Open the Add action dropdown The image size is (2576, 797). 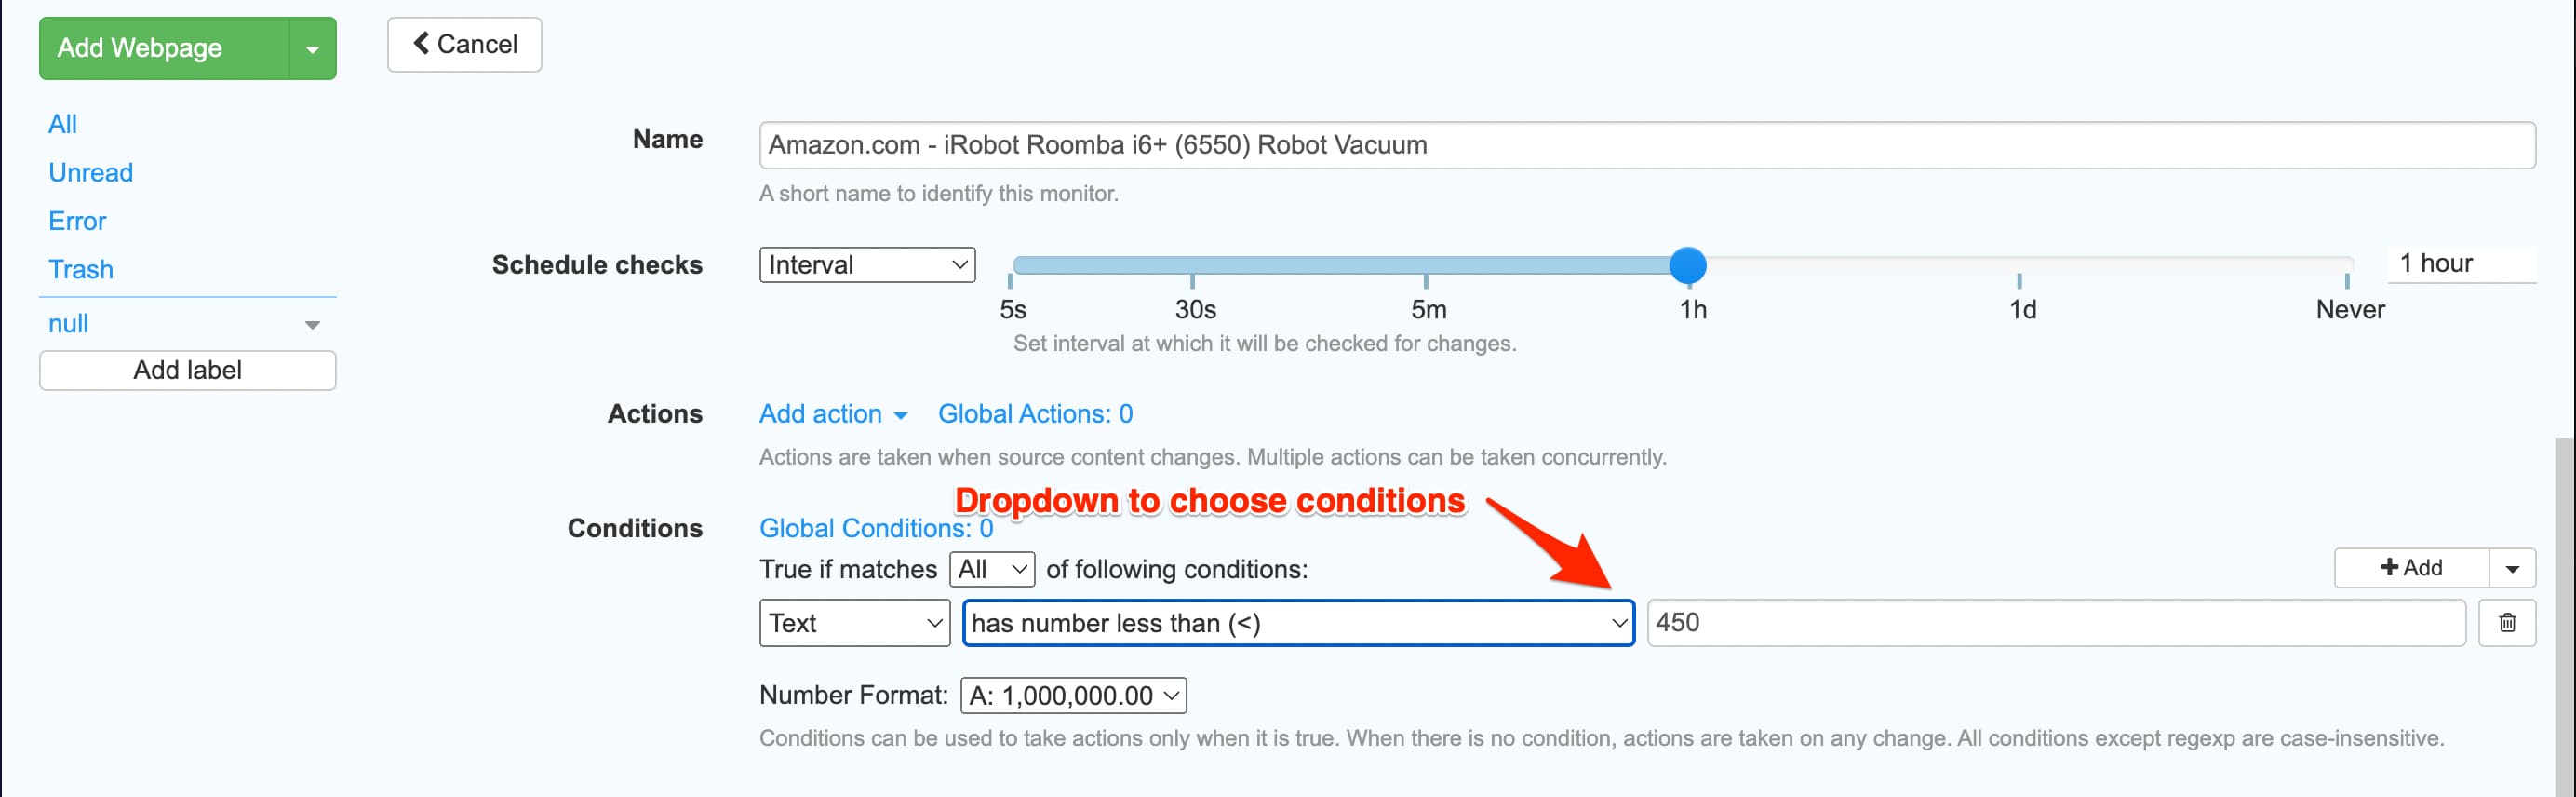point(832,414)
